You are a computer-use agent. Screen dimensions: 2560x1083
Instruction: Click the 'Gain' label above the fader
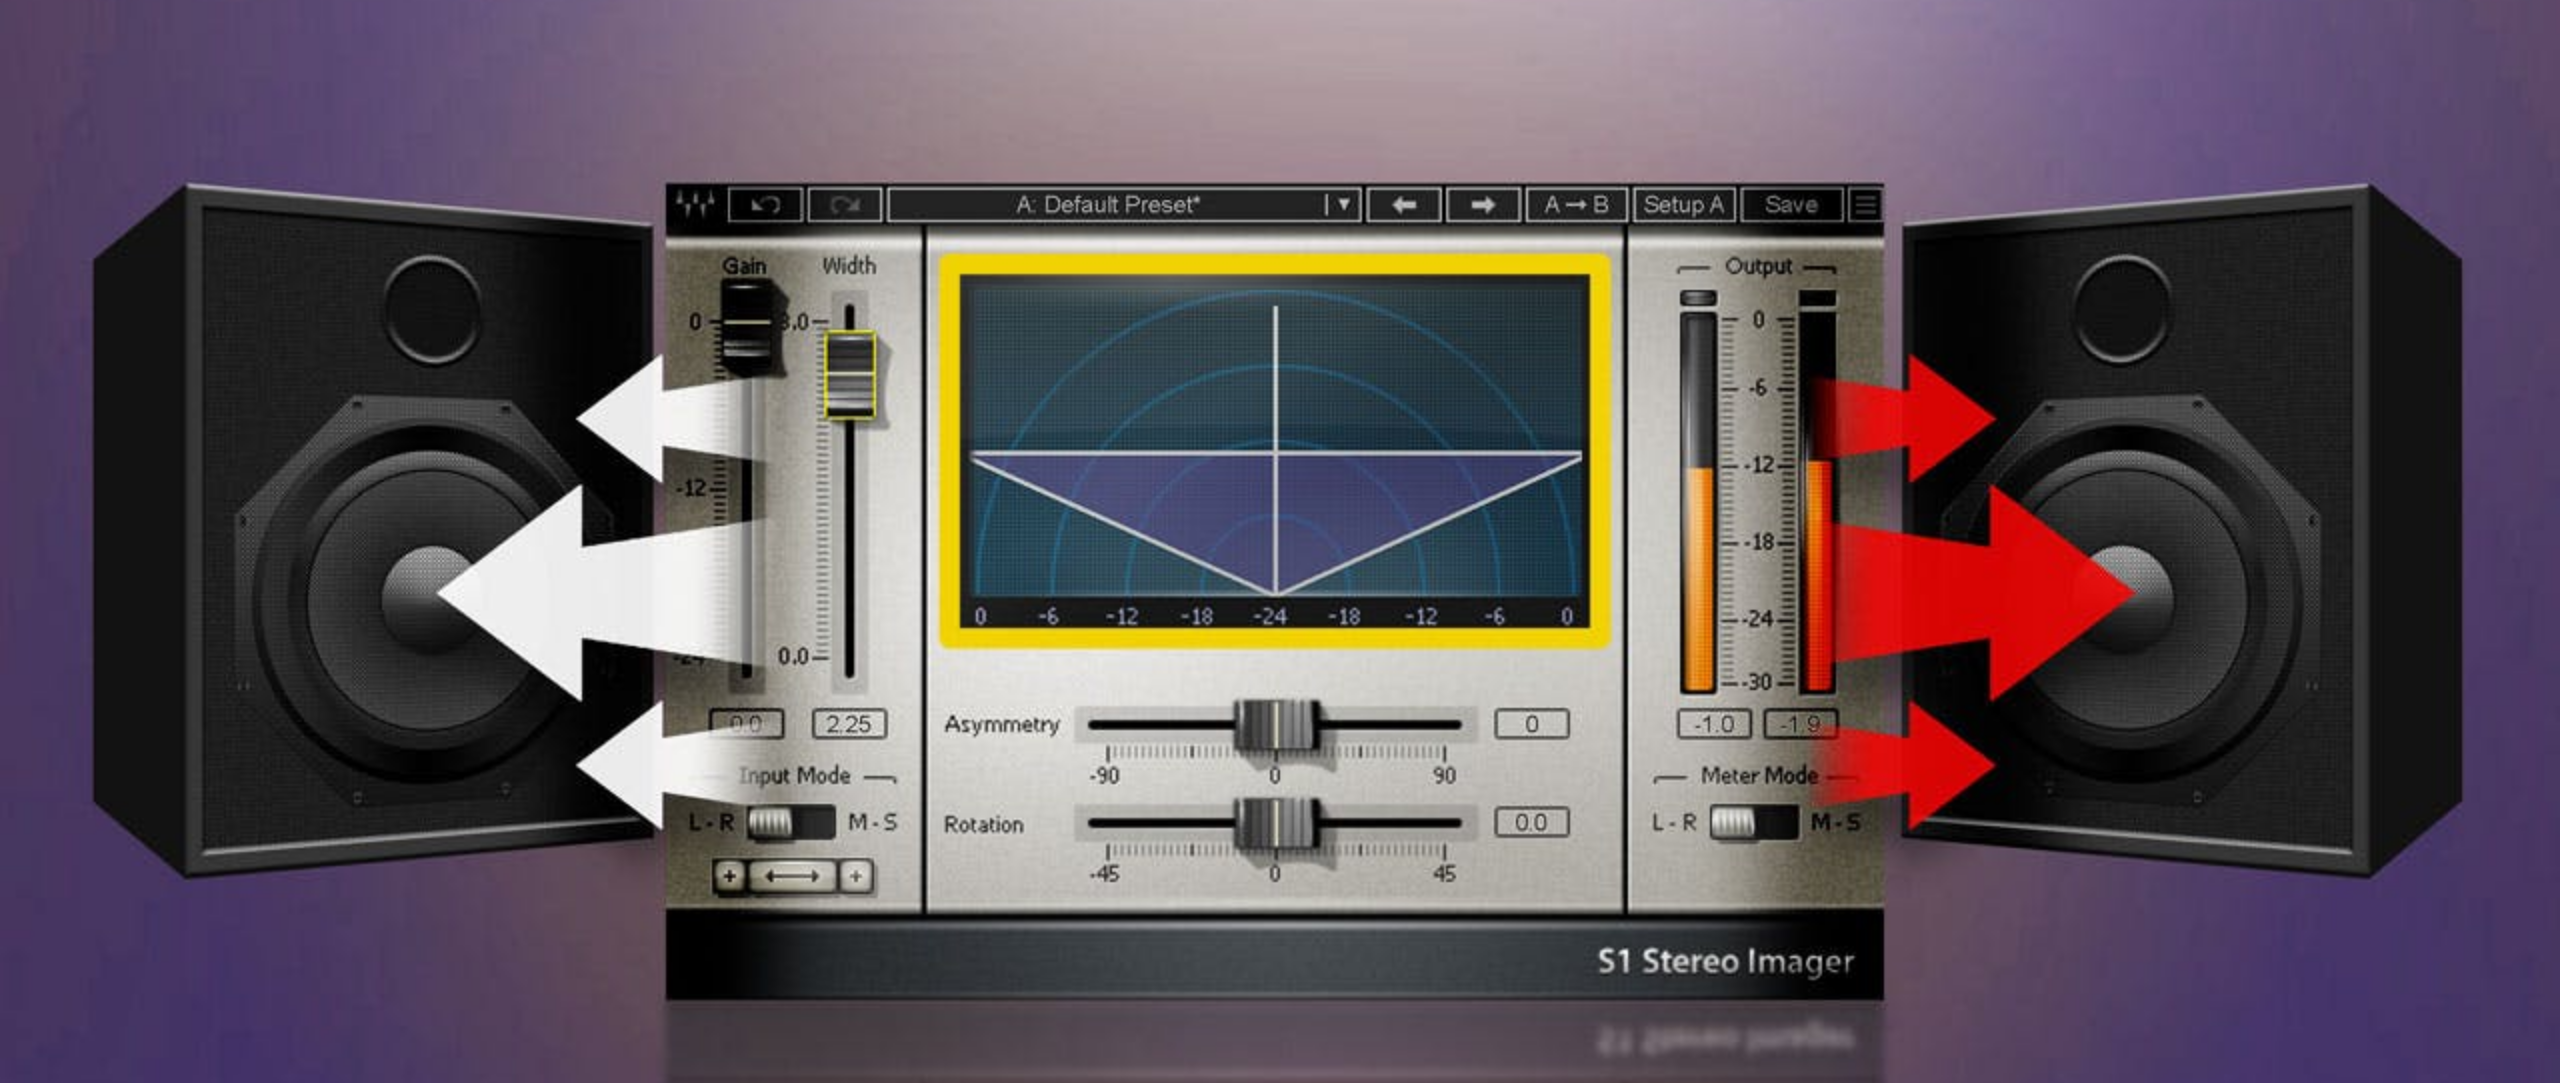pyautogui.click(x=745, y=266)
